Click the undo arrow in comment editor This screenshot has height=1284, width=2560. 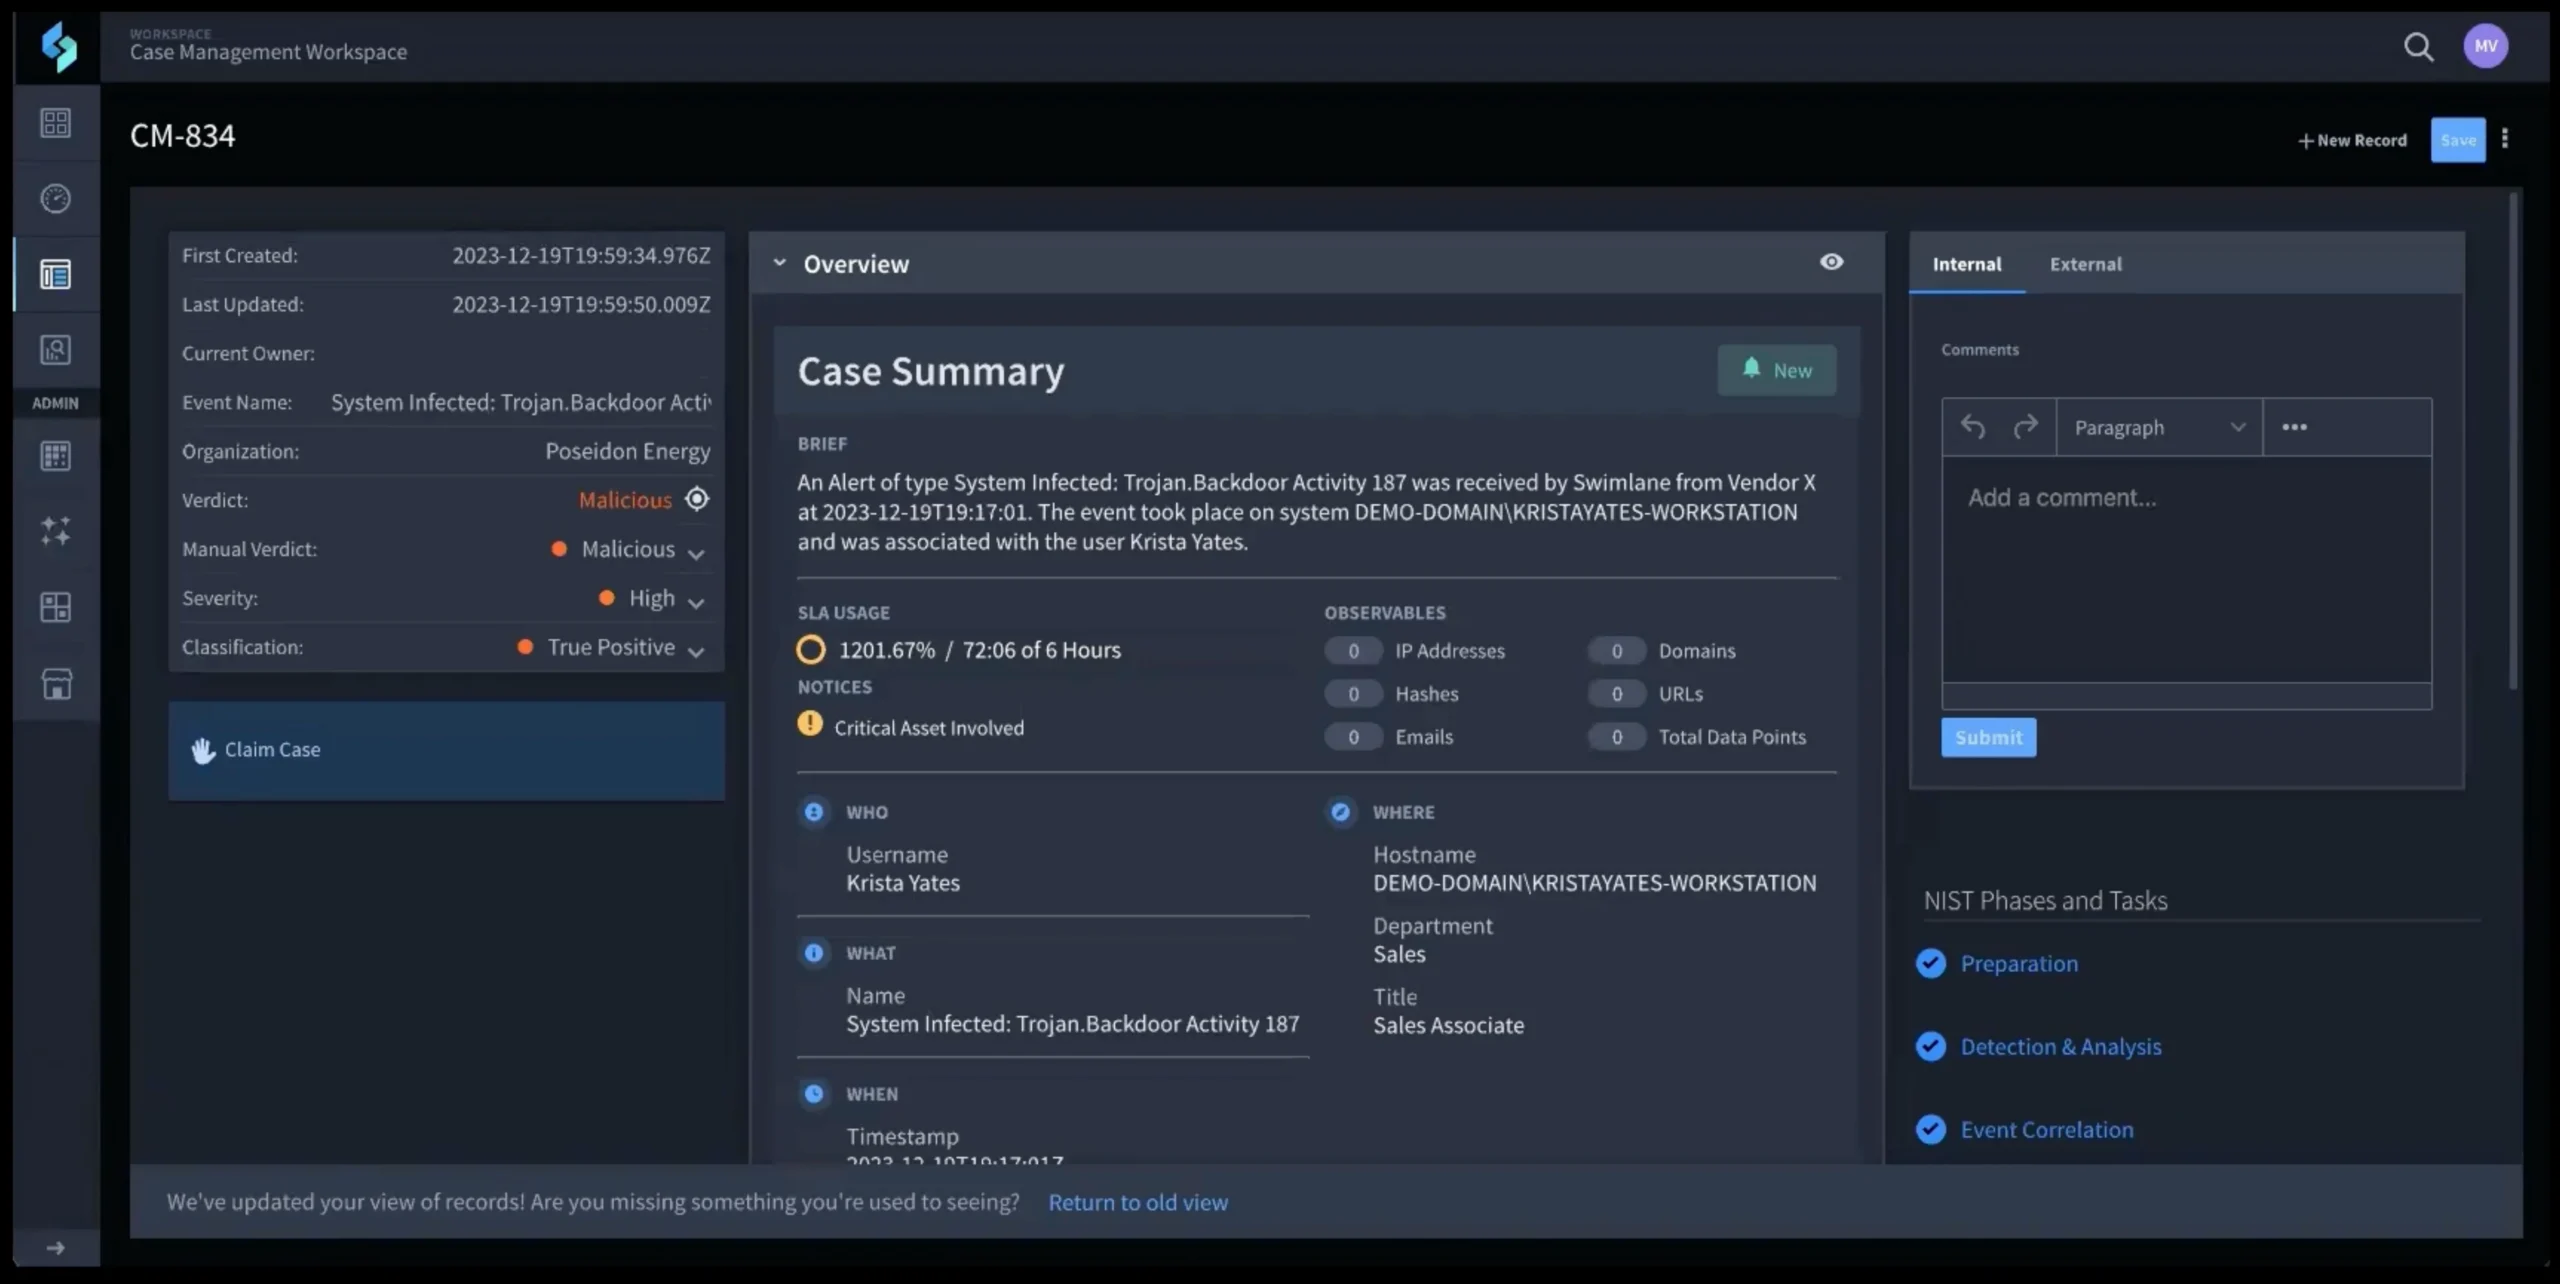1972,427
